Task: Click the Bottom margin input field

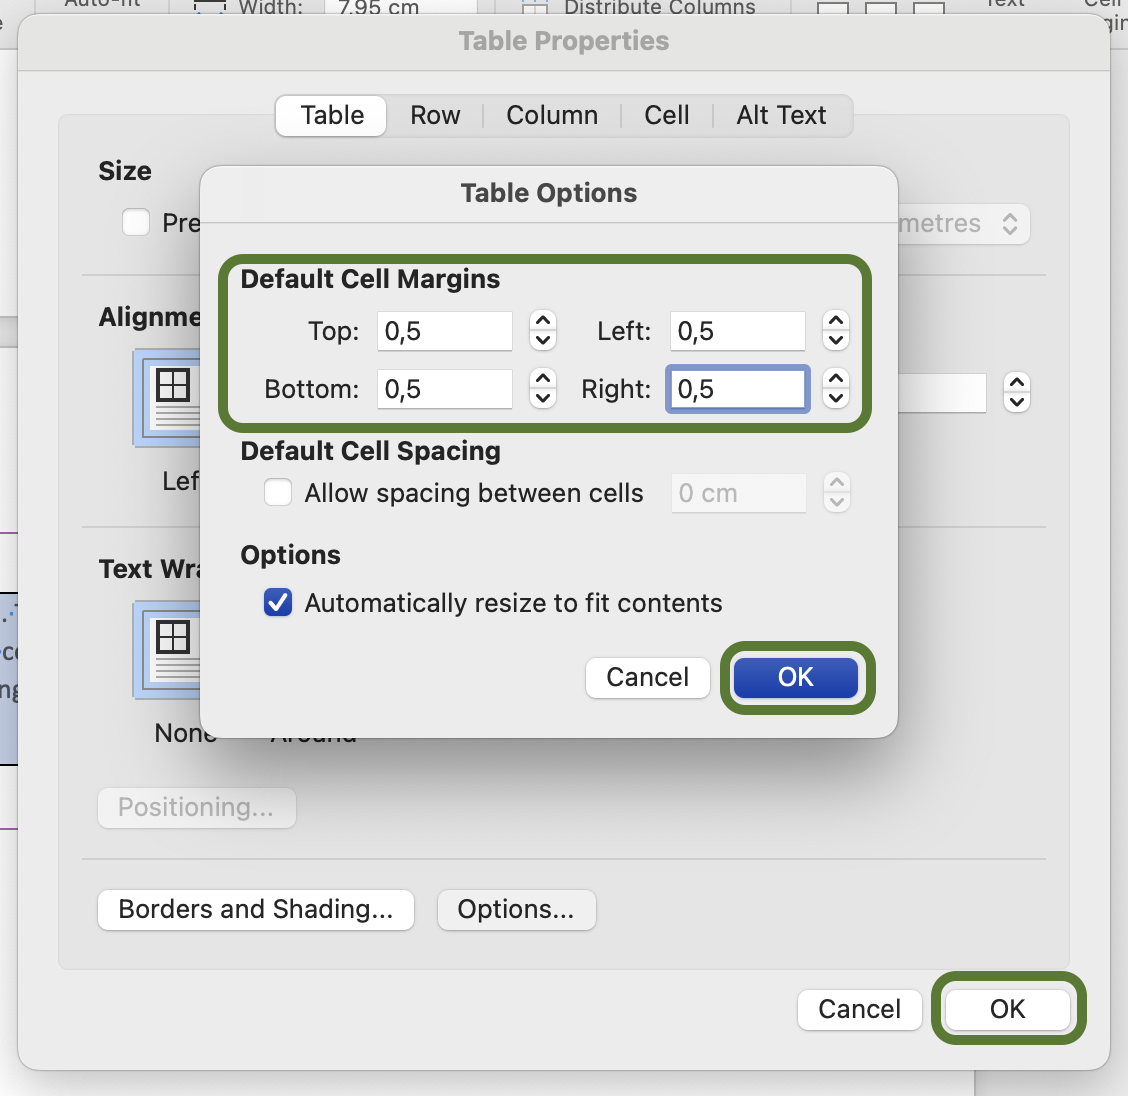Action: pyautogui.click(x=445, y=389)
